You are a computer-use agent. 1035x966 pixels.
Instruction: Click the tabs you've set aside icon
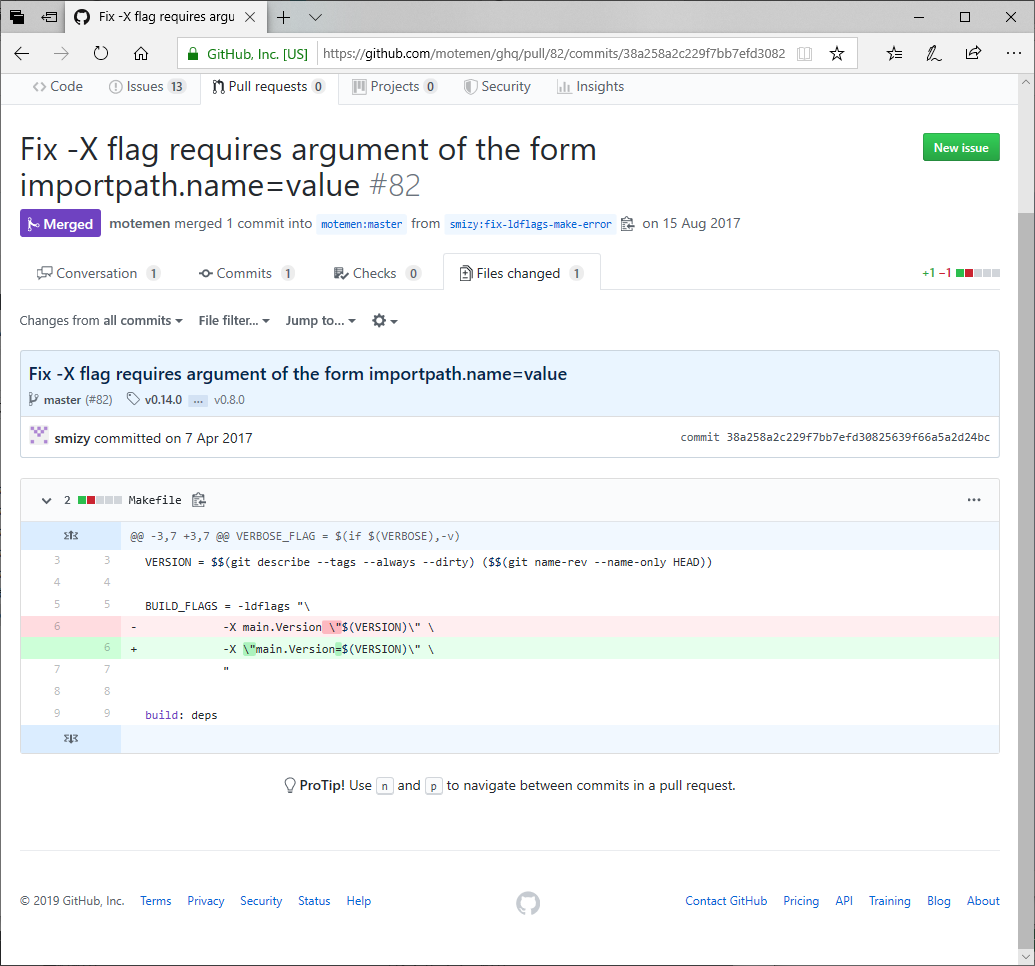[17, 17]
